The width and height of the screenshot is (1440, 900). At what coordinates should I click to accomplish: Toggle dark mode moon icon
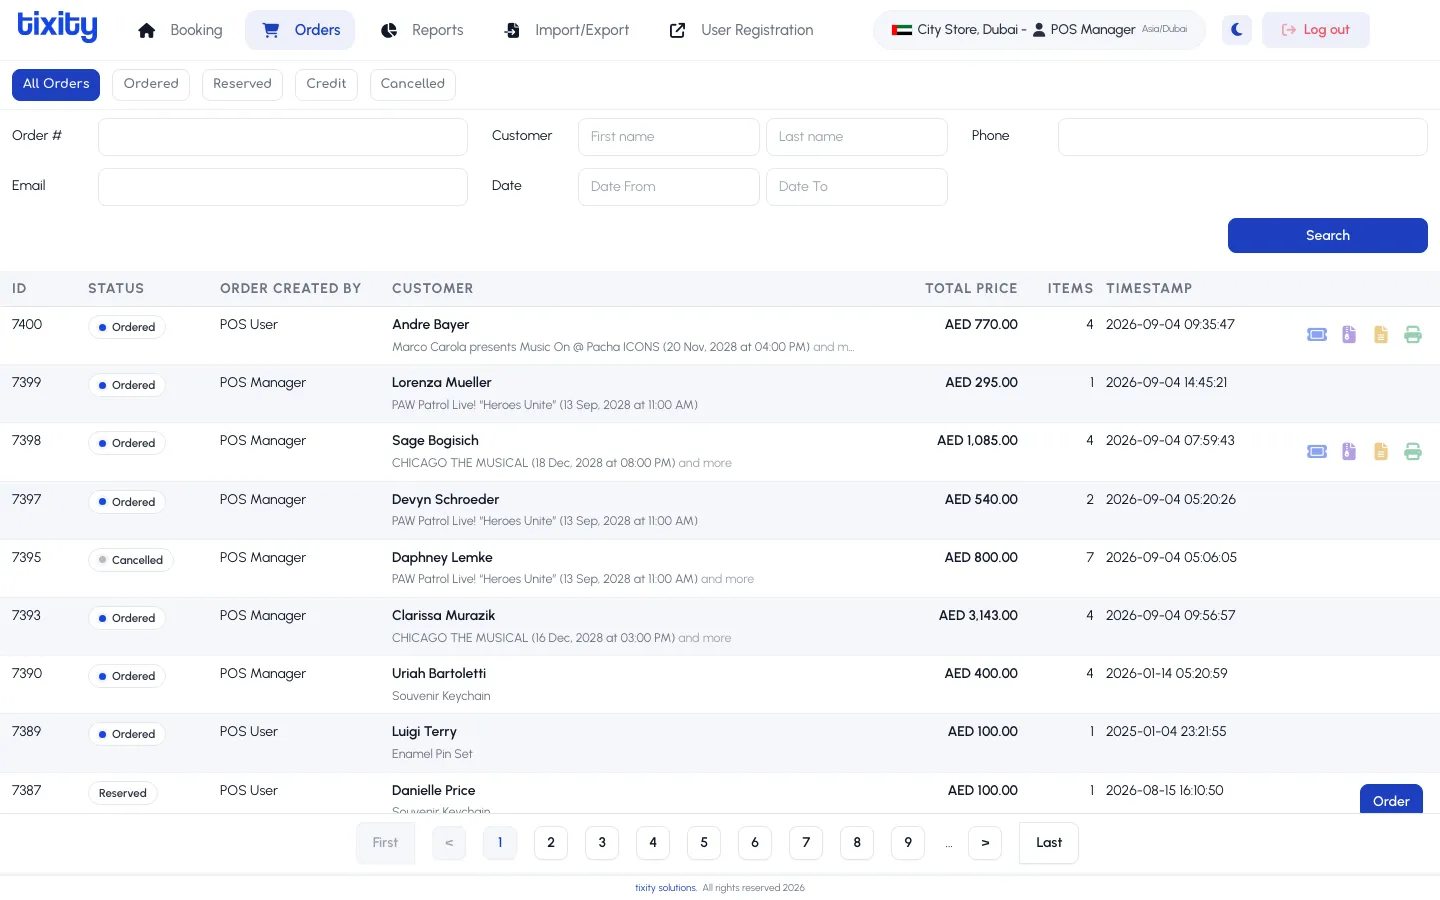coord(1237,30)
